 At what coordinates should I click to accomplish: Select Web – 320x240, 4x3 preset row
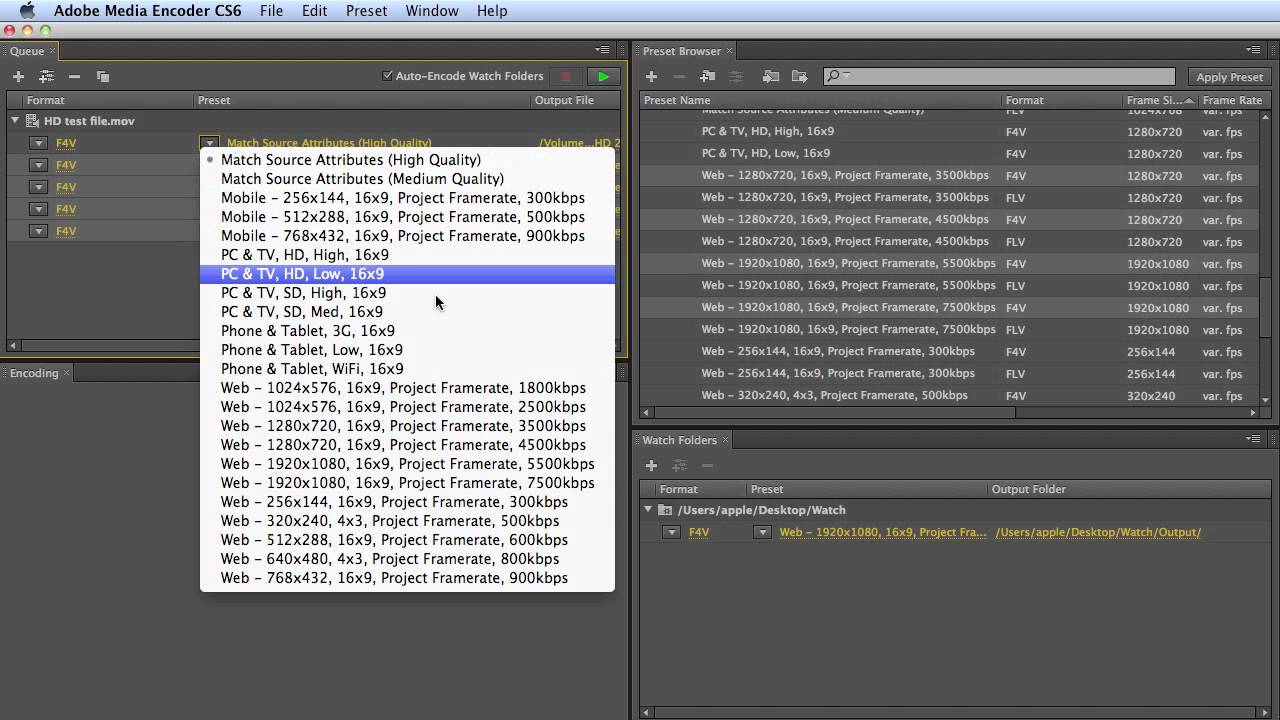tap(948, 395)
